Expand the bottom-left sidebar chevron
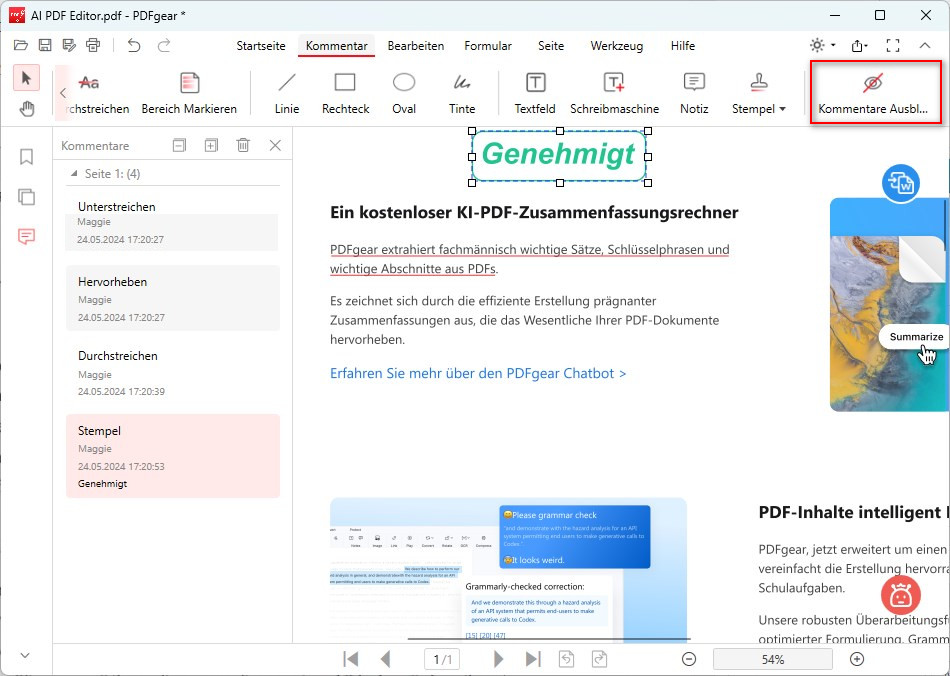Screen dimensions: 950x676 click(x=25, y=655)
